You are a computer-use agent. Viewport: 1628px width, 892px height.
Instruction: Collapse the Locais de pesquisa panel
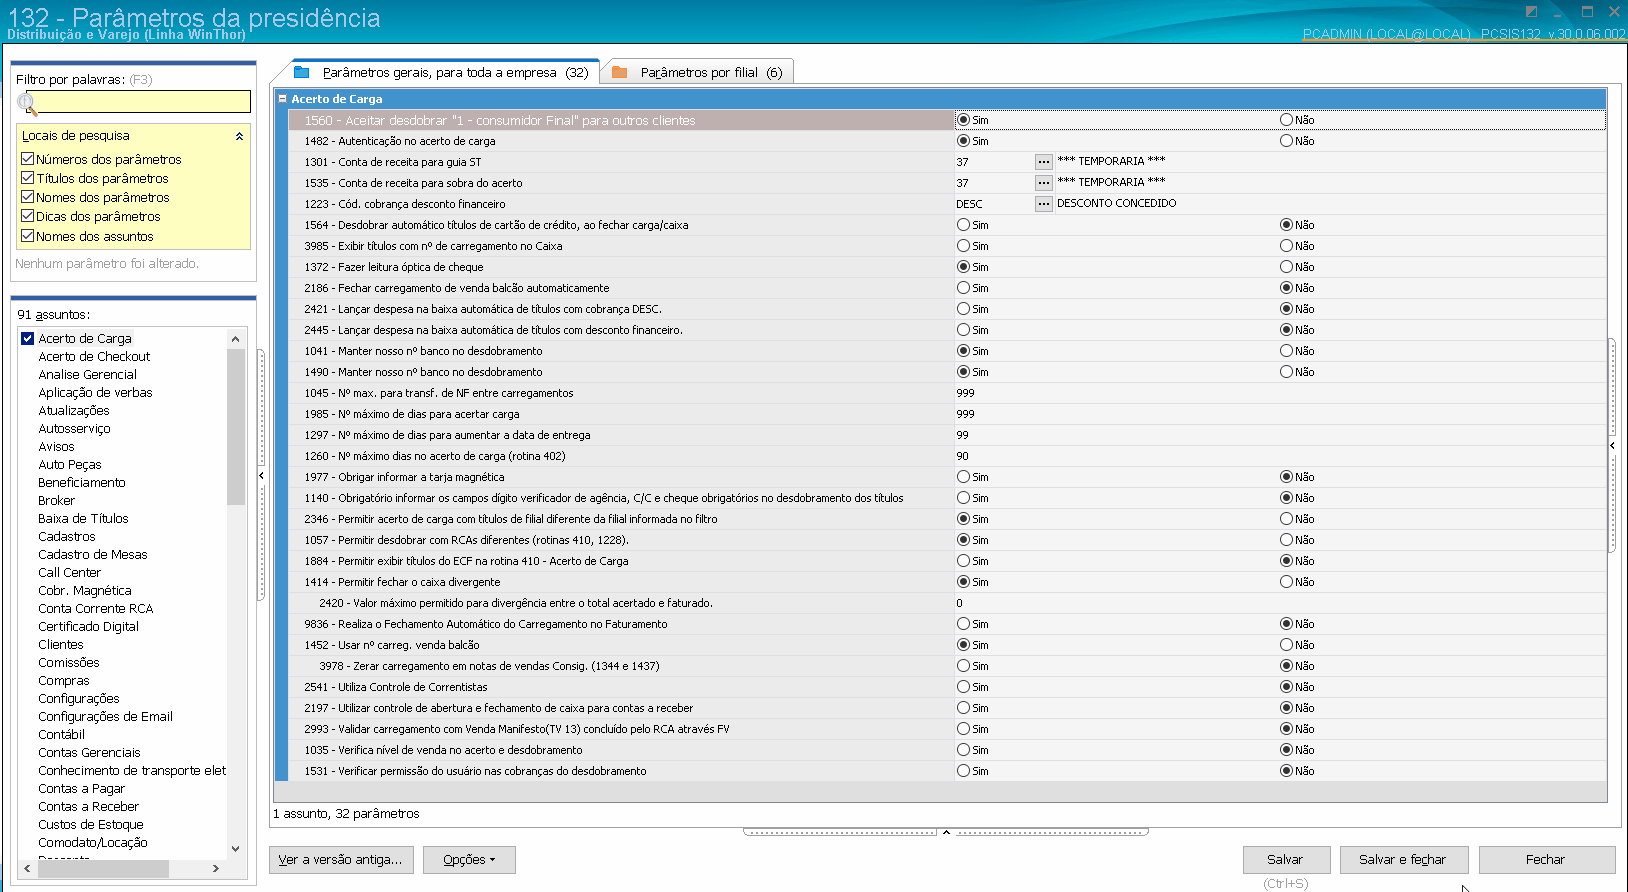[x=239, y=136]
